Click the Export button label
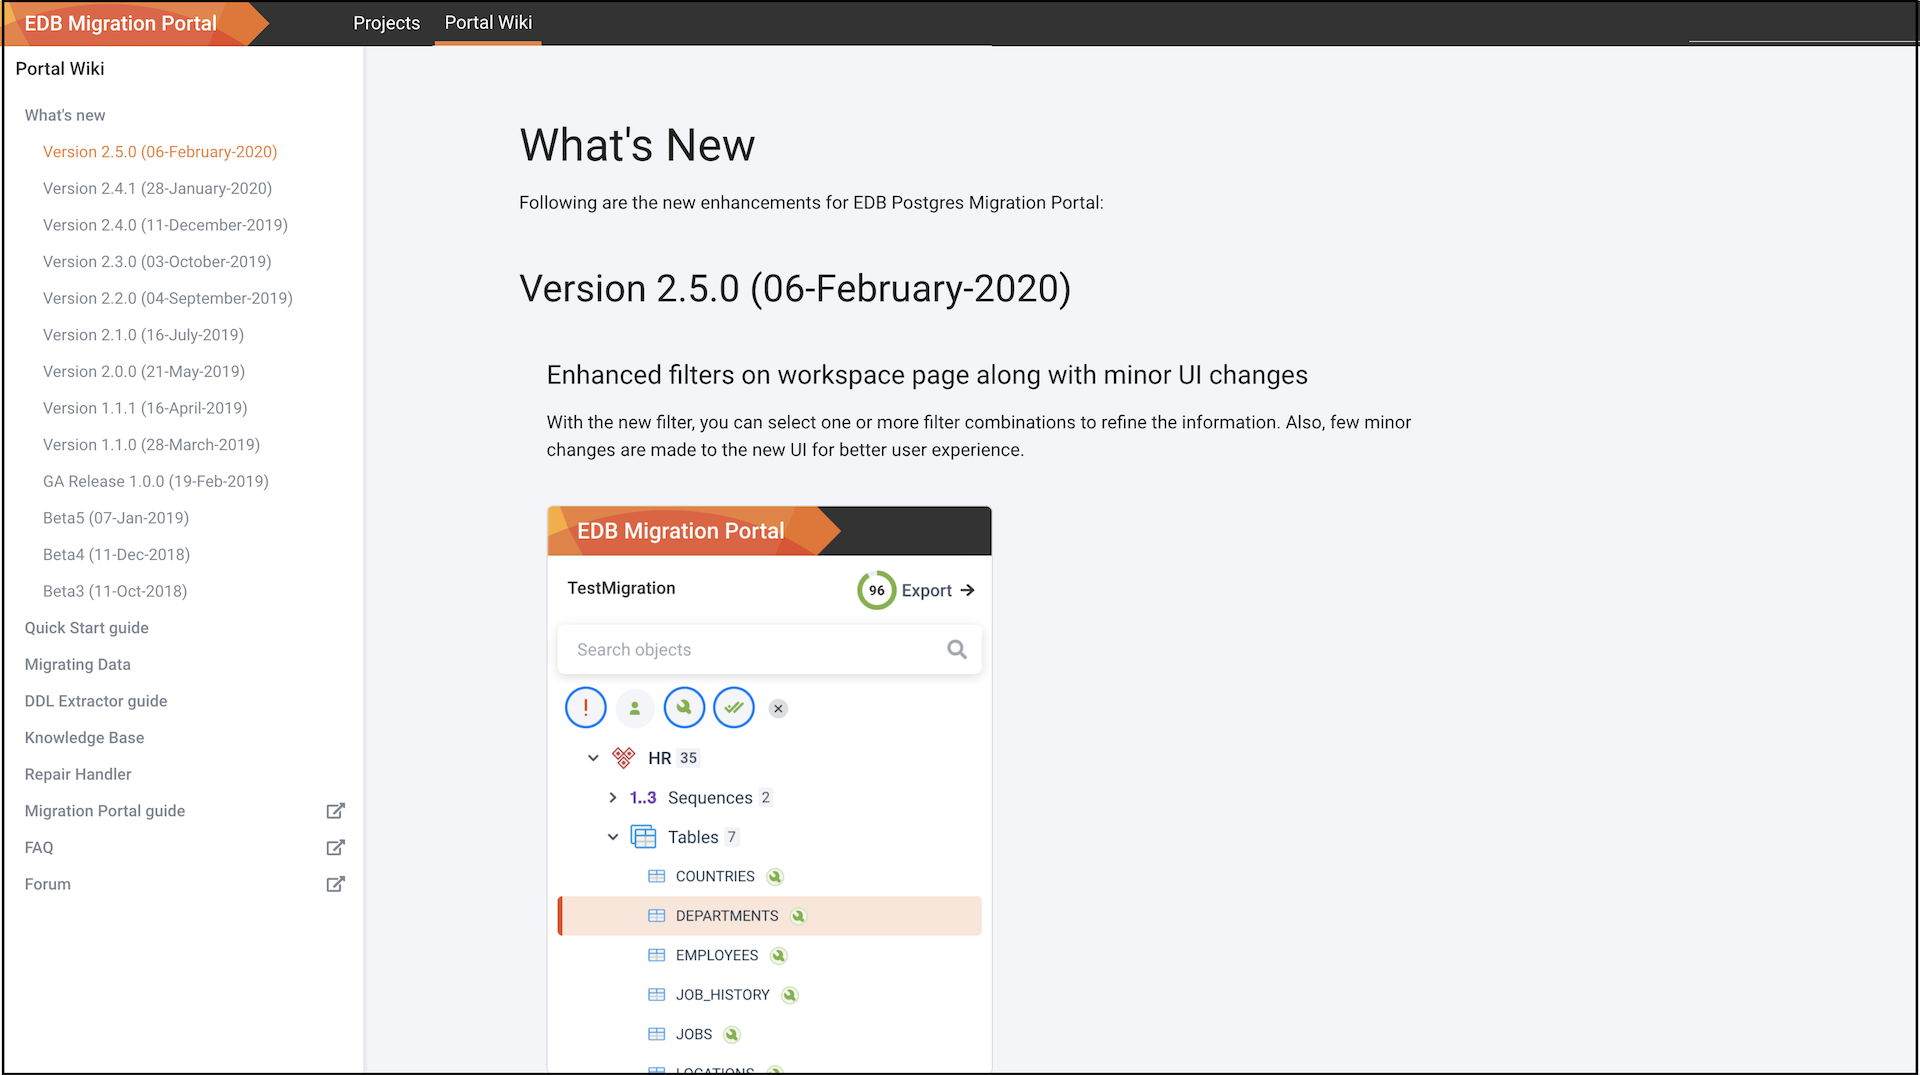The width and height of the screenshot is (1920, 1075). click(x=926, y=591)
